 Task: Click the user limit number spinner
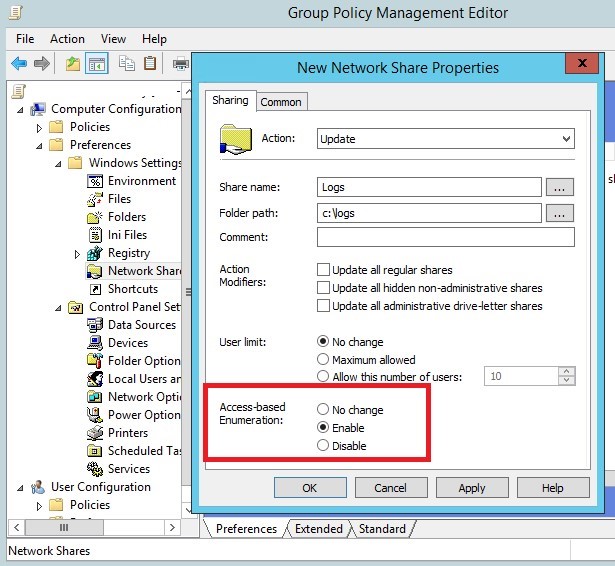point(568,376)
